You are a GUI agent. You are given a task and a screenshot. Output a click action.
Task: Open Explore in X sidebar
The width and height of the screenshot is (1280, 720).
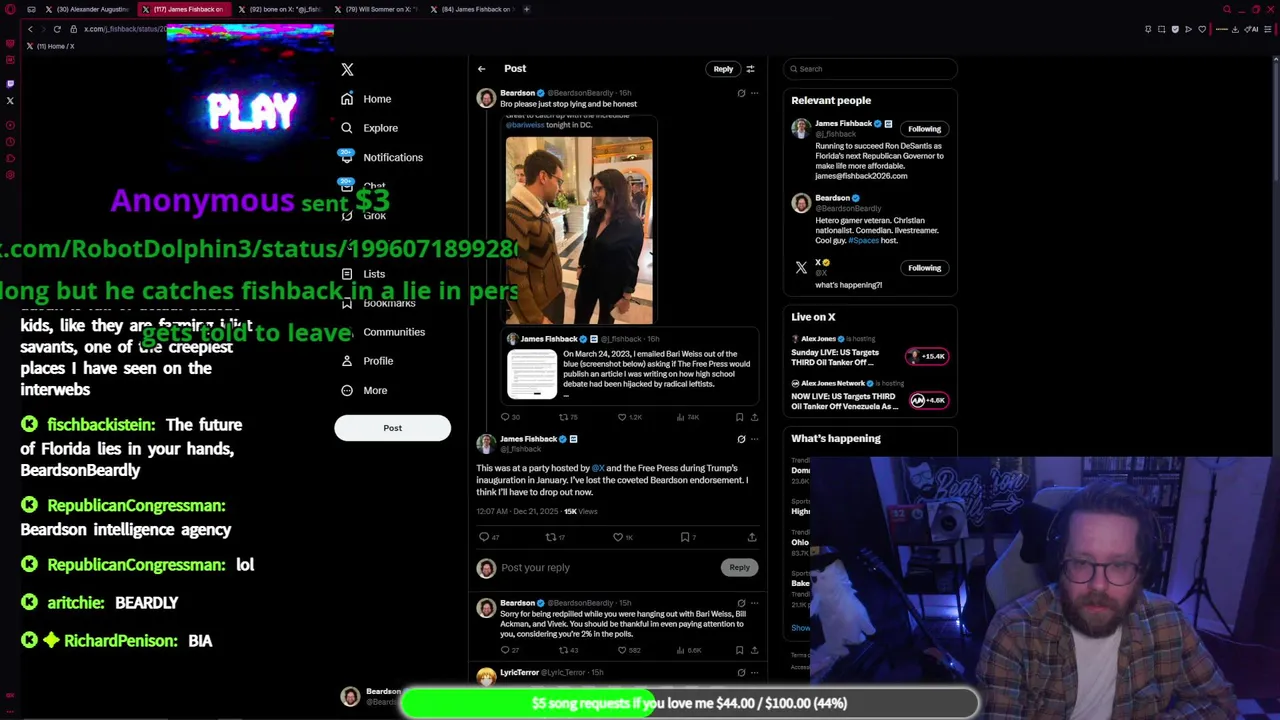(x=369, y=128)
